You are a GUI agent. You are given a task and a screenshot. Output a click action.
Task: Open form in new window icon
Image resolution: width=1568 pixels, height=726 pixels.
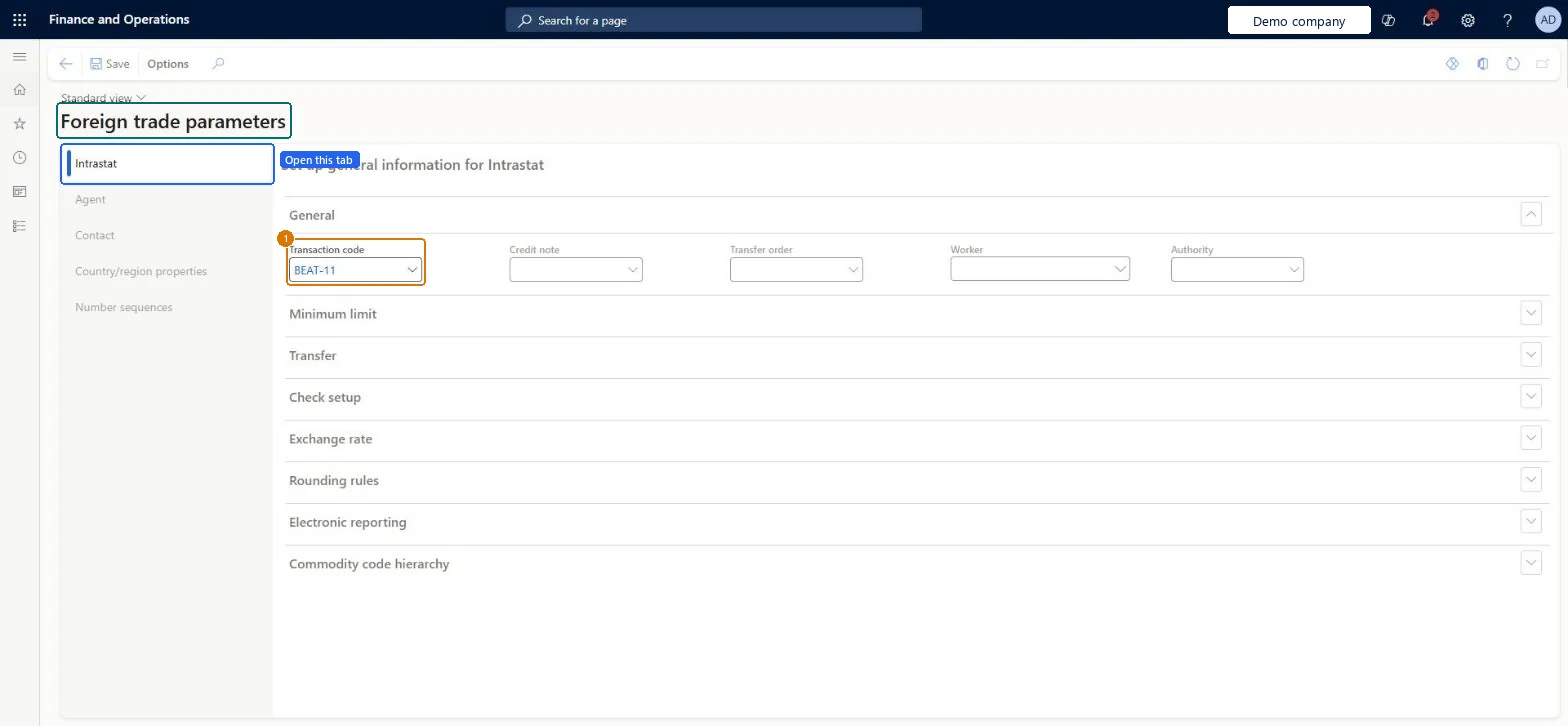1543,64
